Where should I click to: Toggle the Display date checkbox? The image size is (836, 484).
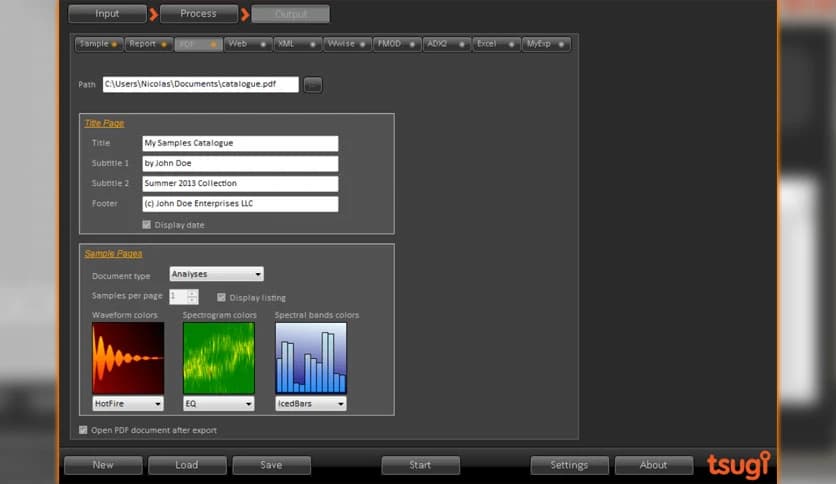point(147,225)
